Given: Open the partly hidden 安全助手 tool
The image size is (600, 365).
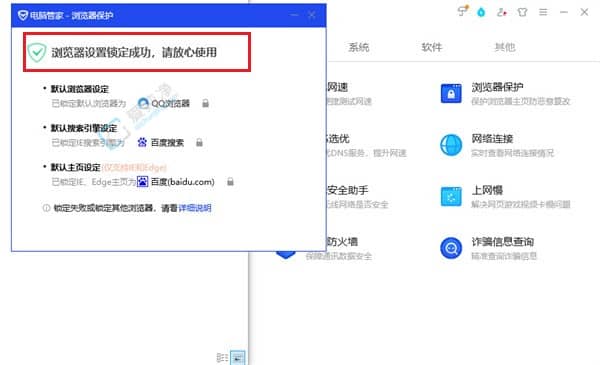Looking at the screenshot, I should coord(348,190).
